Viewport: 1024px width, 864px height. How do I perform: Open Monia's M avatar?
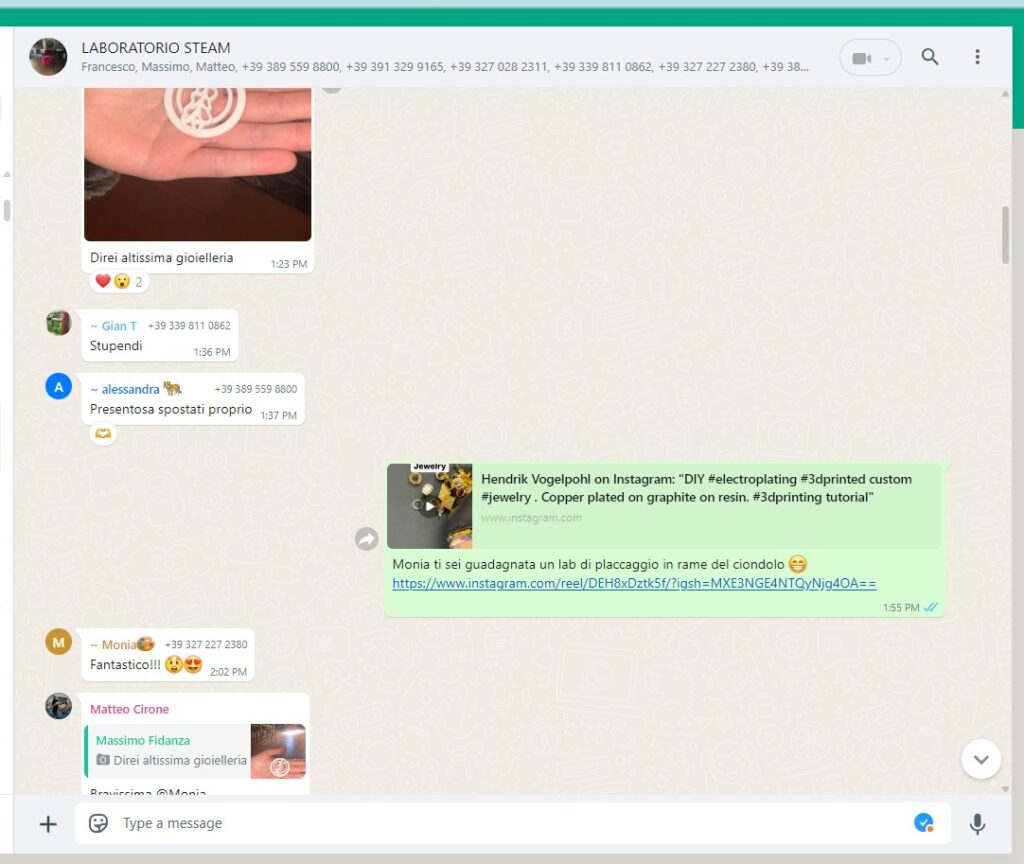tap(59, 642)
